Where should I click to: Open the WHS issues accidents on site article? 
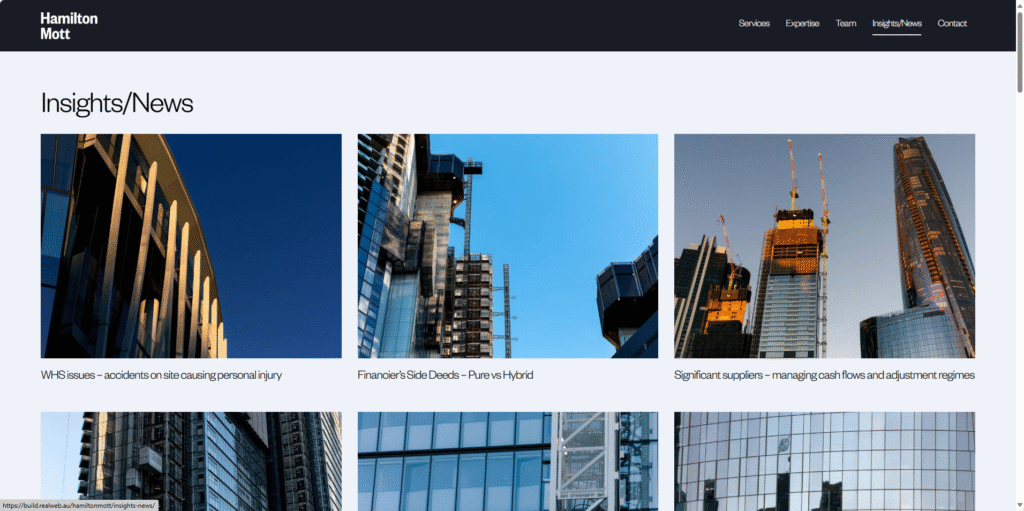161,376
